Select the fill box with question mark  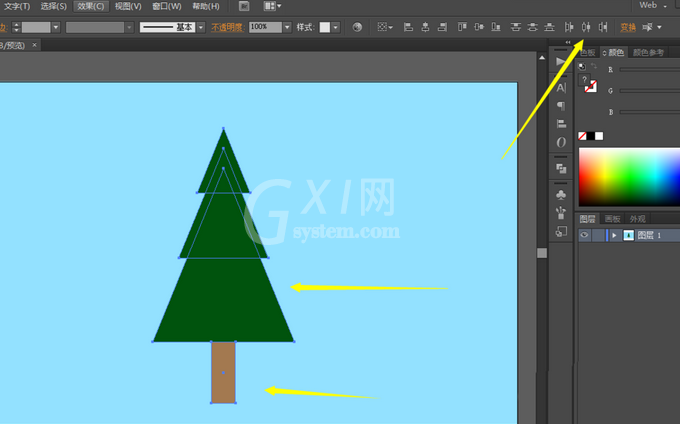tap(584, 80)
